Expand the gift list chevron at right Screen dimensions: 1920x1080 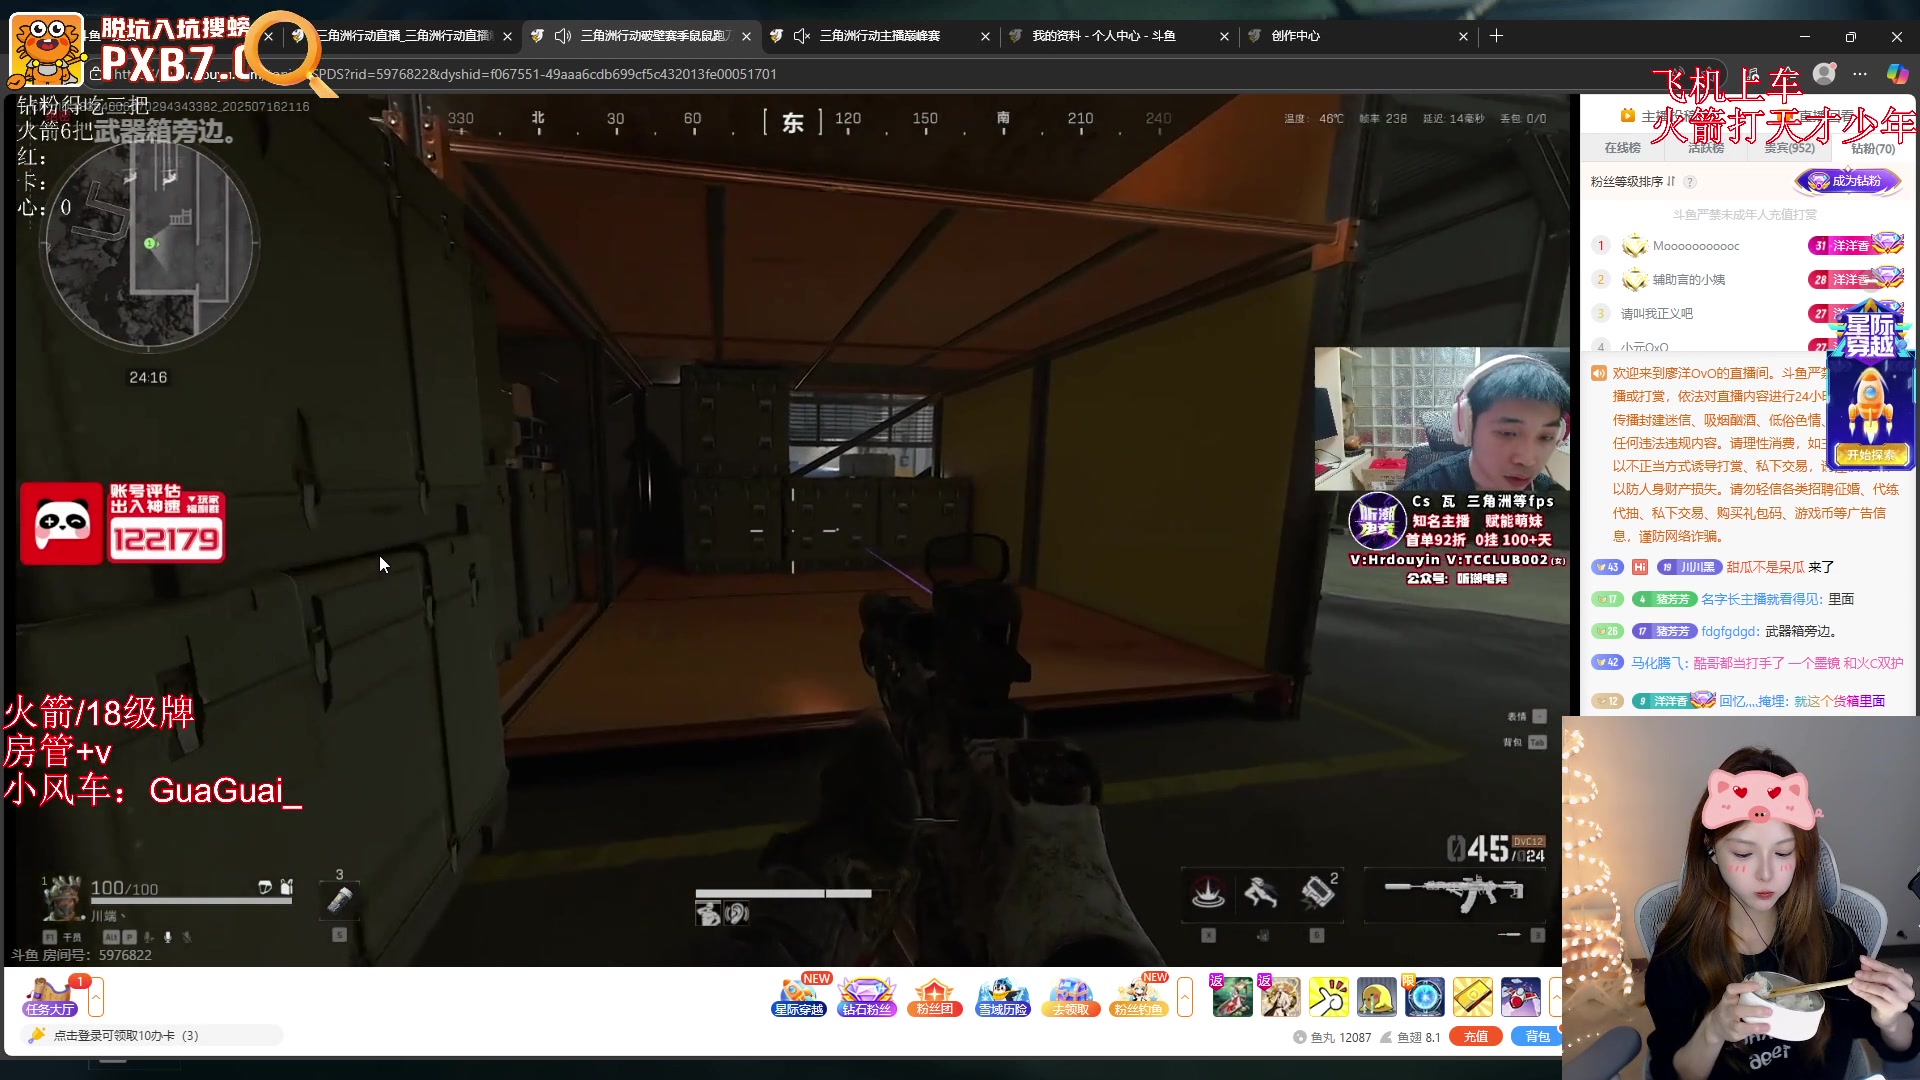(1556, 997)
